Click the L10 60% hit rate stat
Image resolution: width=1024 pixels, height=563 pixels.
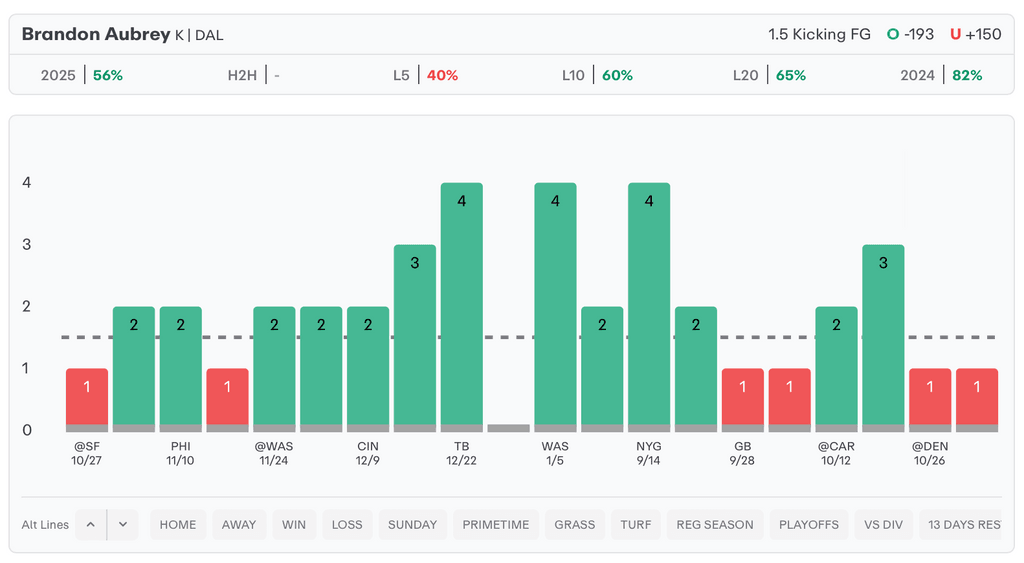tap(597, 75)
